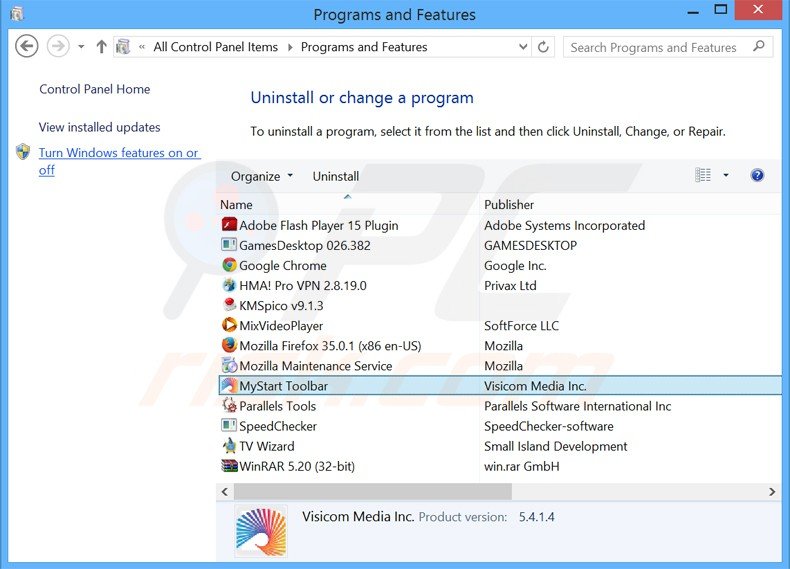The width and height of the screenshot is (790, 569).
Task: Click the KMSpico red button icon
Action: tap(229, 305)
